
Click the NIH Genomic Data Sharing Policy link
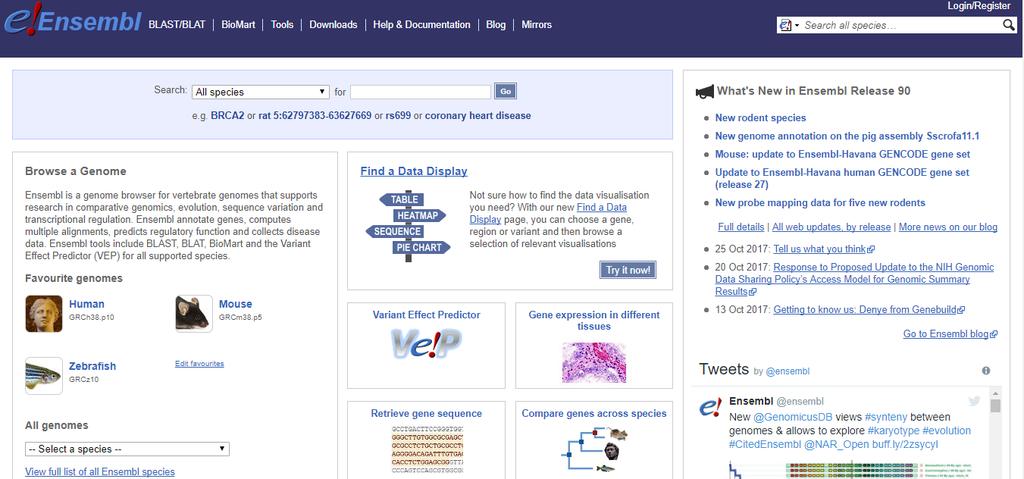point(854,280)
